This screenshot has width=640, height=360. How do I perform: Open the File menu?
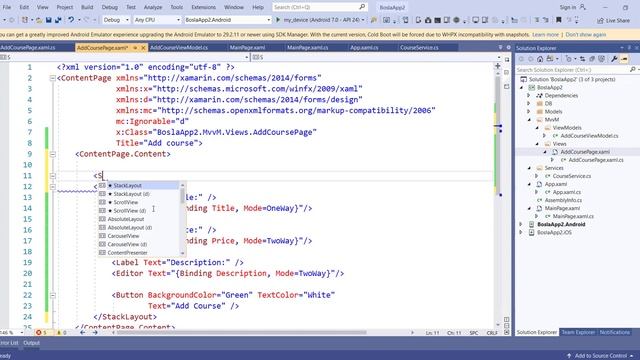click(x=7, y=7)
